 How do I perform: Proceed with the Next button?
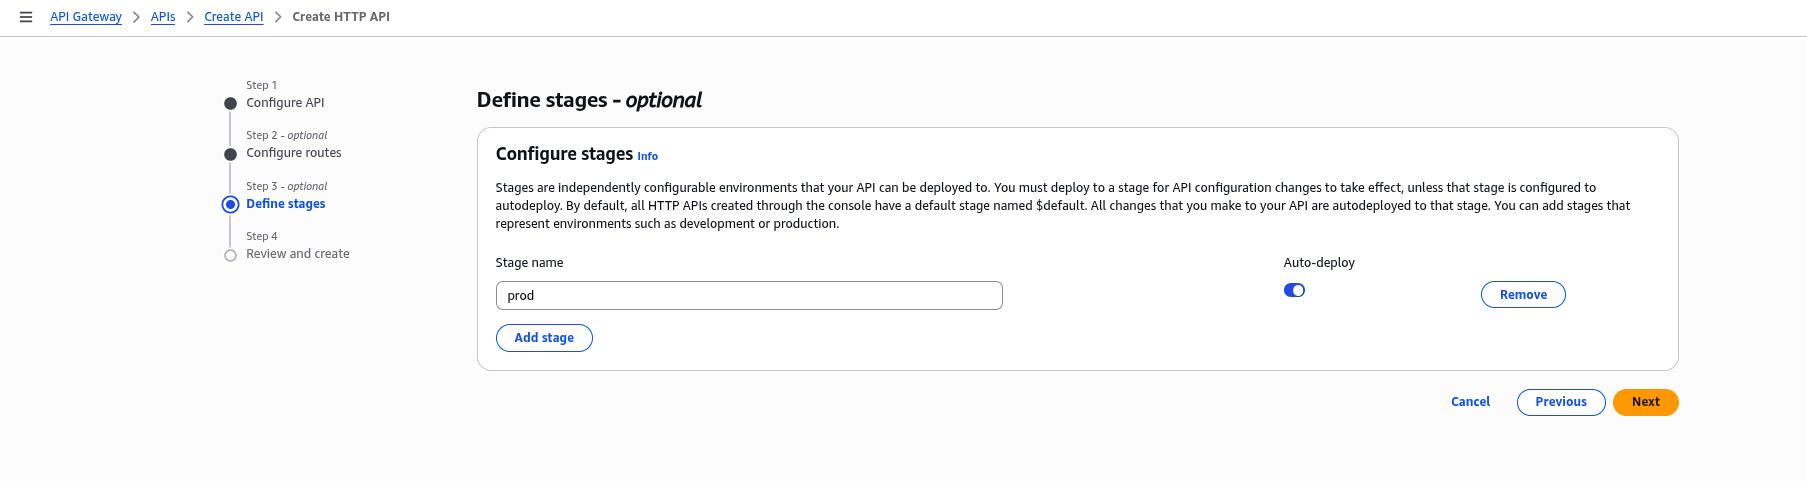click(1645, 402)
